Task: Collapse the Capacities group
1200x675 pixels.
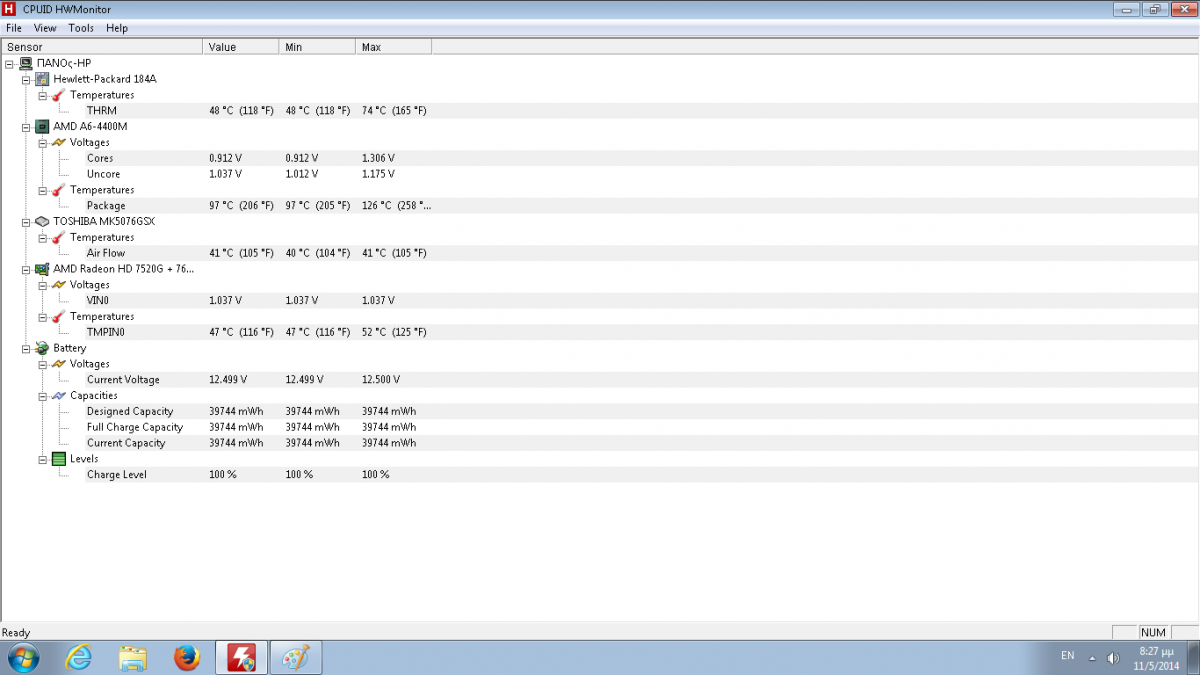Action: point(43,395)
